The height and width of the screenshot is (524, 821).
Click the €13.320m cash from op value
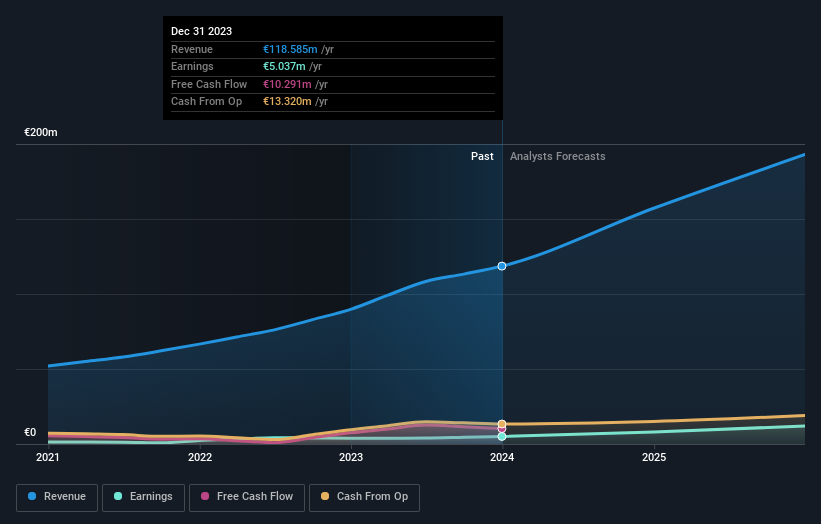(287, 102)
